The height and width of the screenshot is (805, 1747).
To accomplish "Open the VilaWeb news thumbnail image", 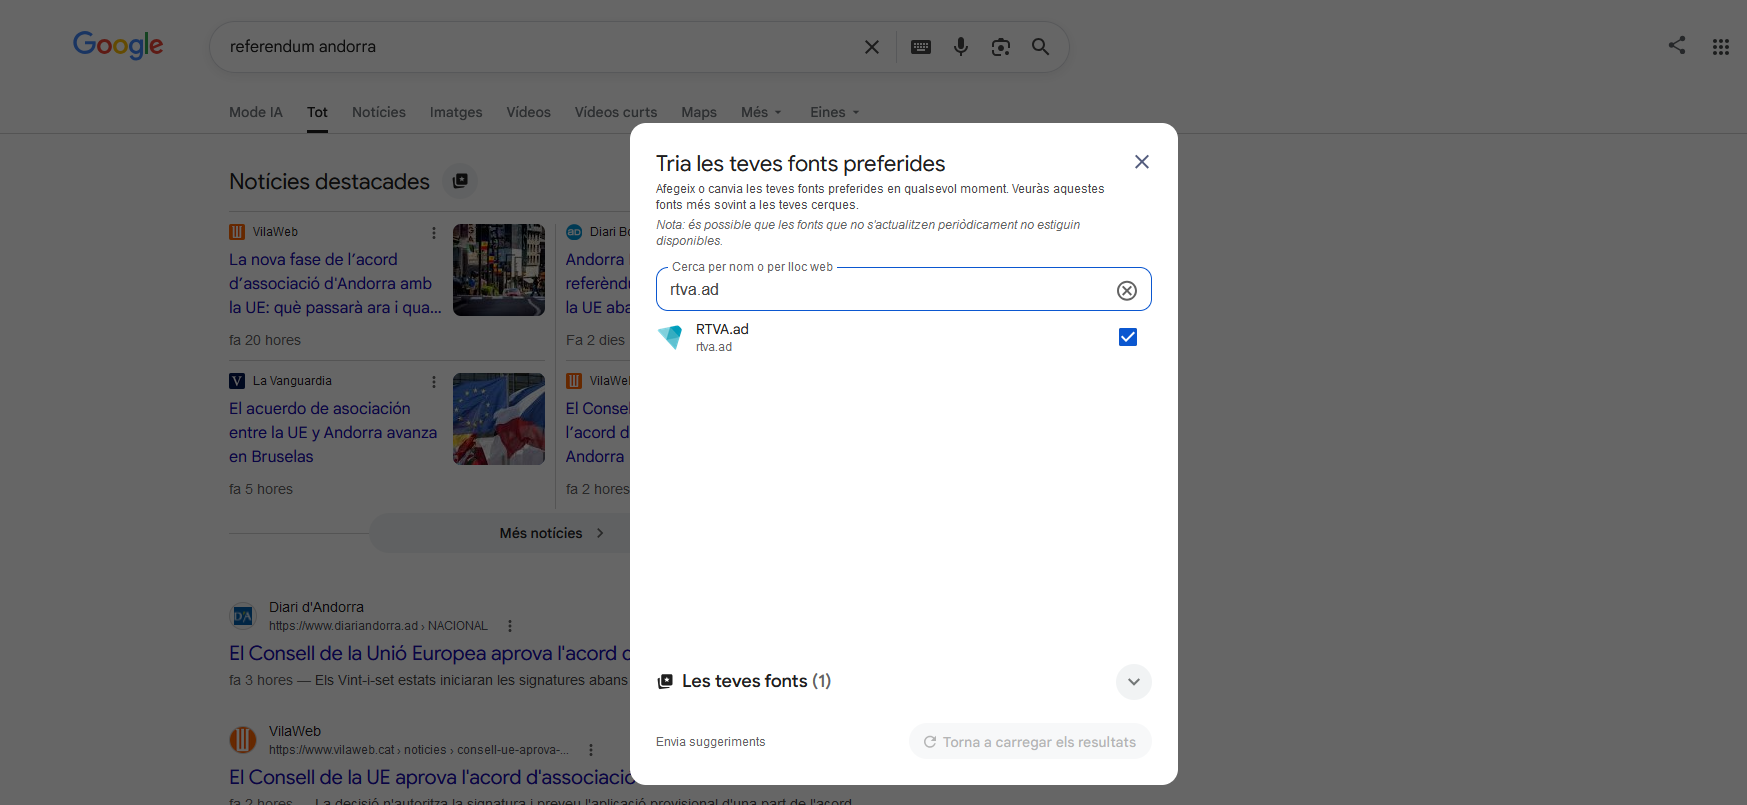I will click(x=499, y=270).
